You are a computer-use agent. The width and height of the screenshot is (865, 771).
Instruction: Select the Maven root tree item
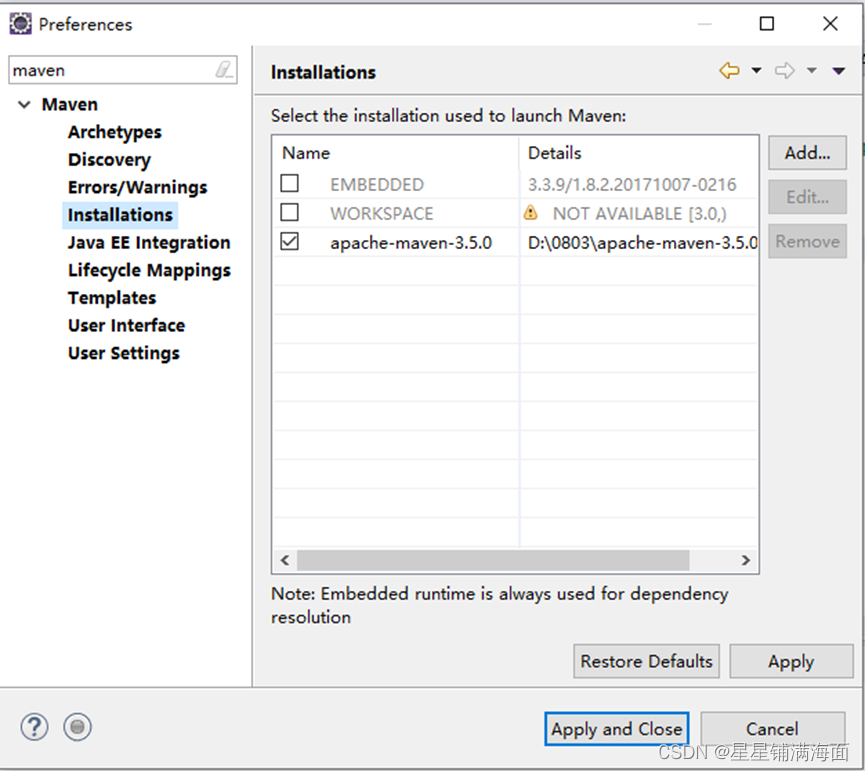pyautogui.click(x=70, y=104)
